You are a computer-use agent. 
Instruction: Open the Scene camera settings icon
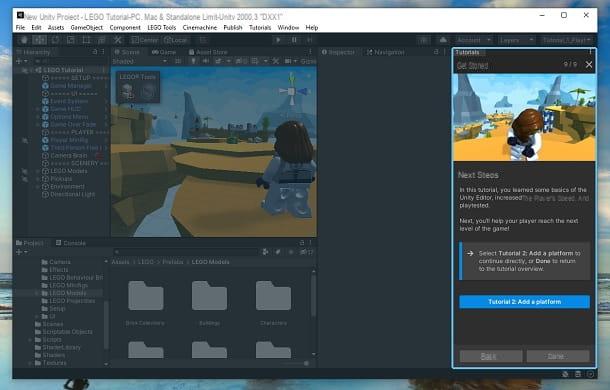[288, 61]
